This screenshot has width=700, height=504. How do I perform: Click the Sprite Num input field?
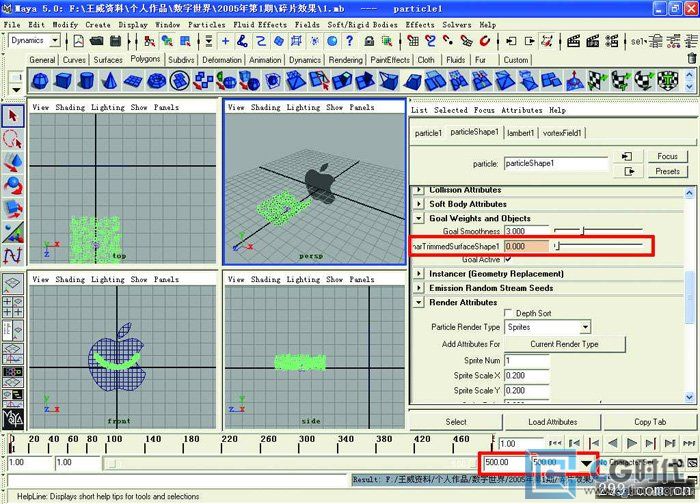(x=527, y=361)
